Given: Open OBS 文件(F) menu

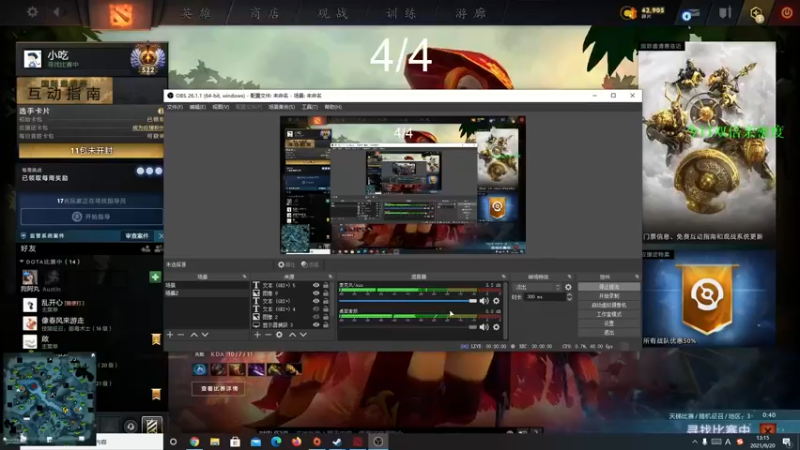Looking at the screenshot, I should point(174,107).
